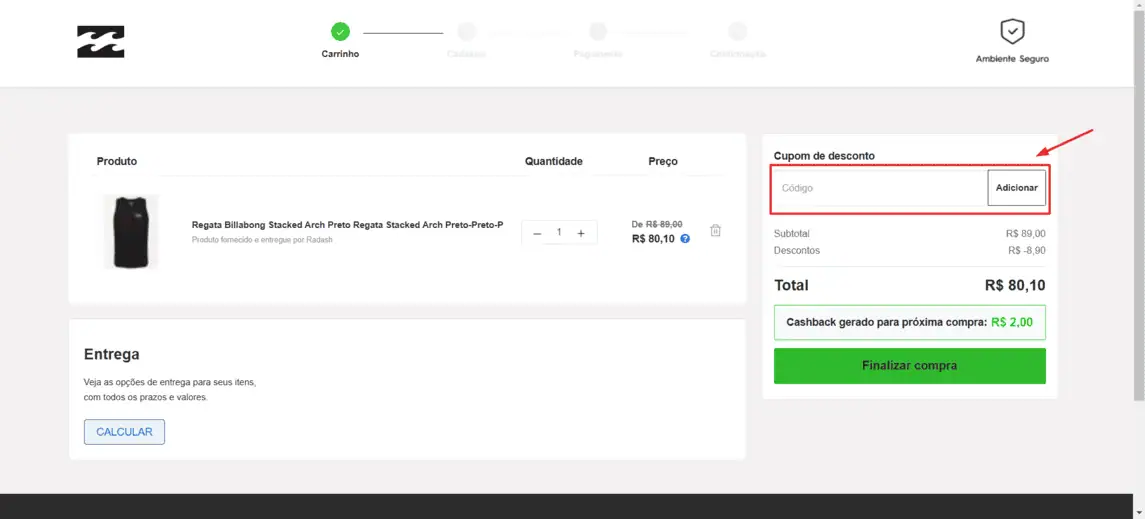The image size is (1145, 519).
Task: Click the Billabong wave logo
Action: click(x=101, y=42)
